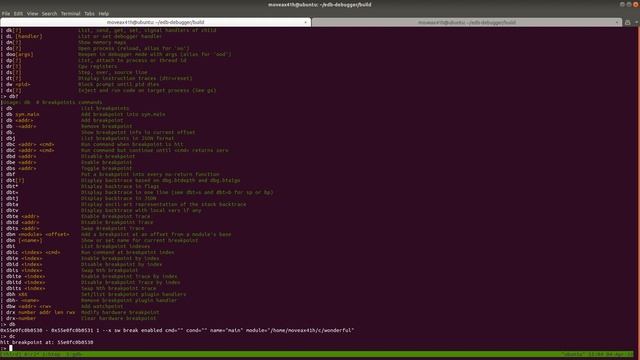Click the 'dL [handler]' help row
Image resolution: width=640 pixels, height=360 pixels.
click(81, 36)
